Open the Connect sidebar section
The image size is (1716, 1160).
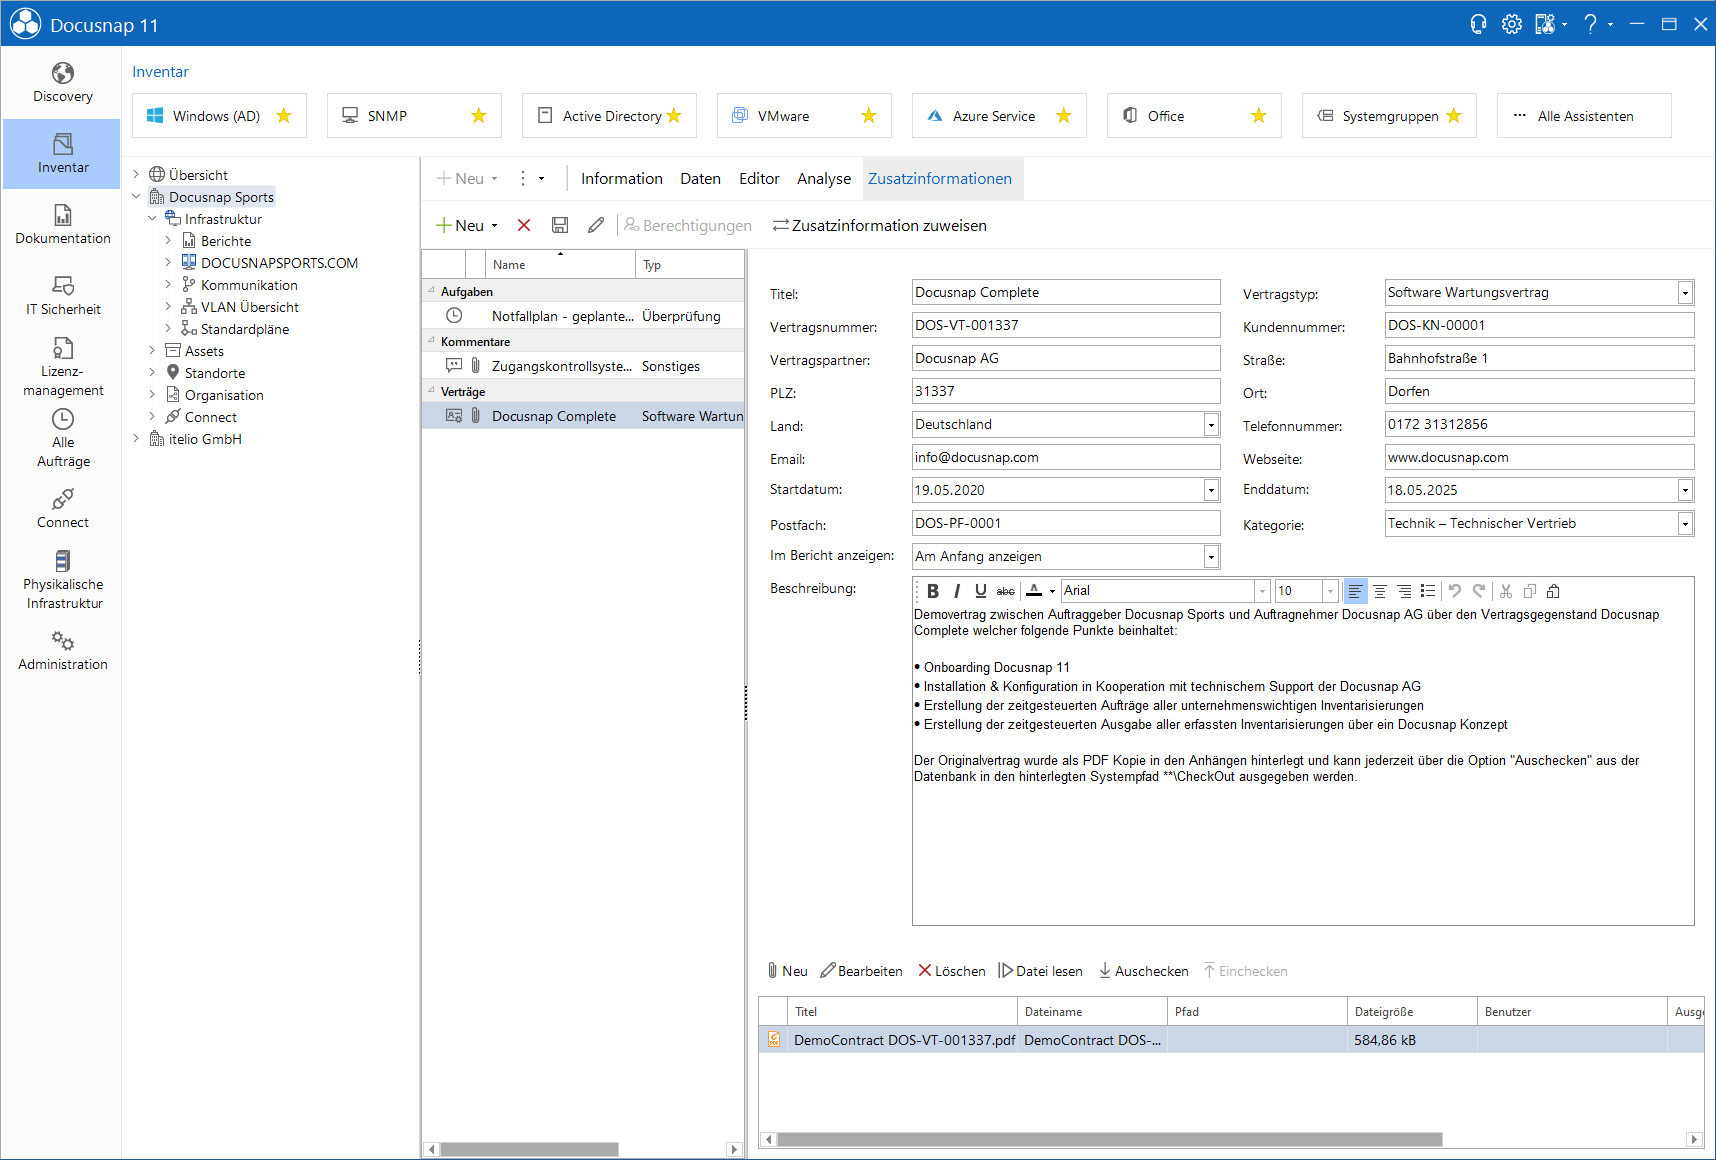pyautogui.click(x=62, y=509)
